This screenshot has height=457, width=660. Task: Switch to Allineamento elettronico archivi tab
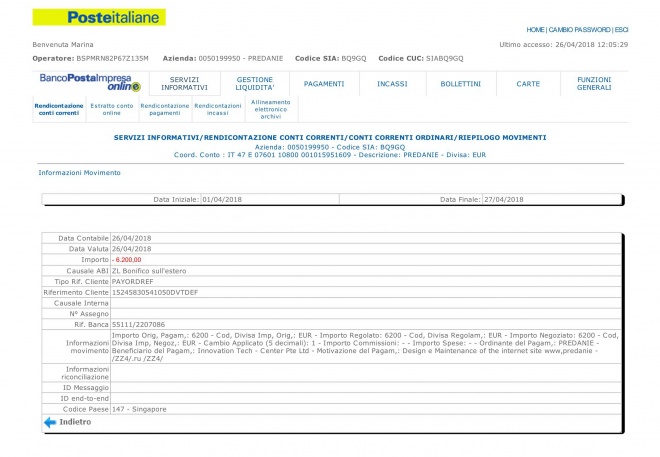(271, 108)
